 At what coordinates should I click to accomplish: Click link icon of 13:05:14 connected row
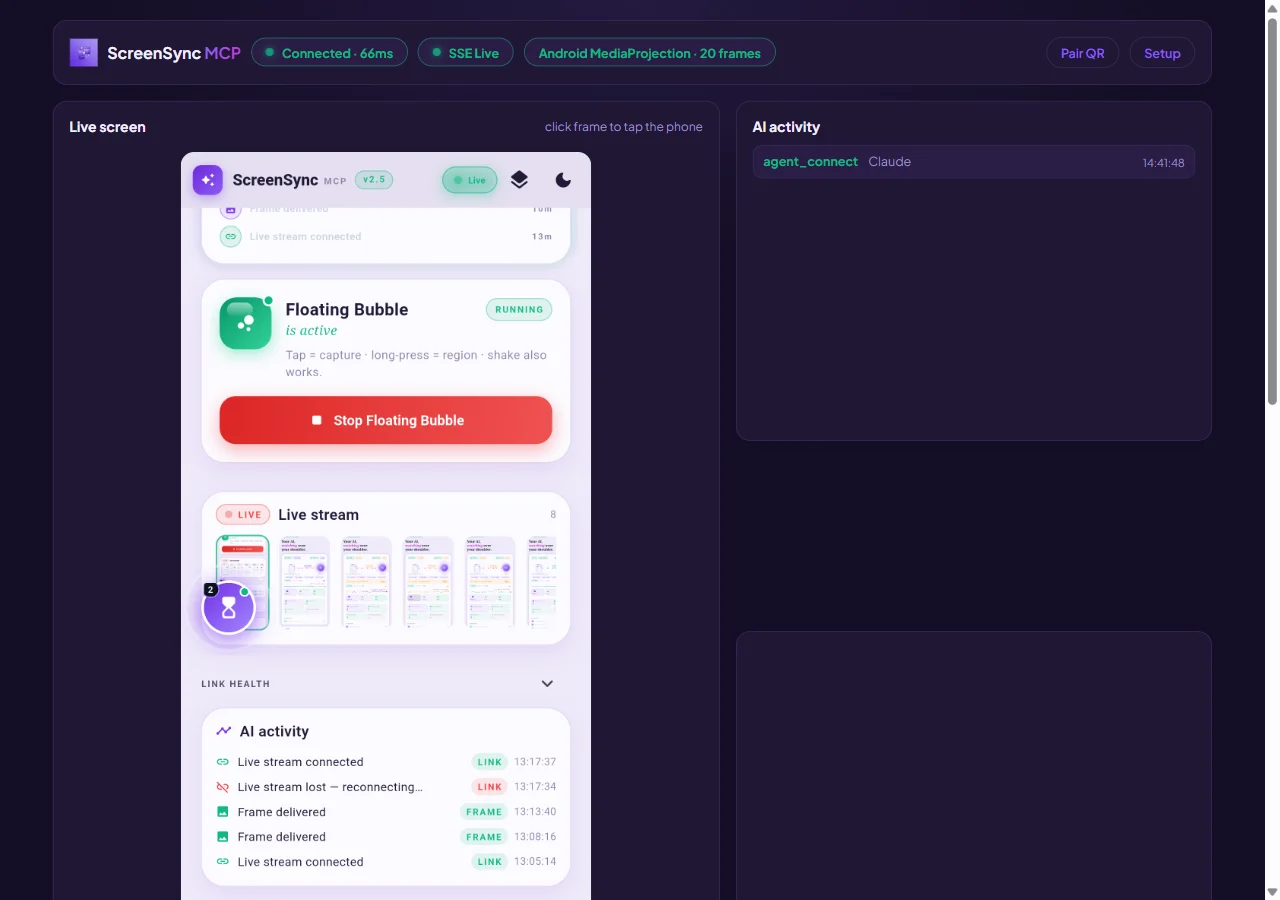(223, 862)
